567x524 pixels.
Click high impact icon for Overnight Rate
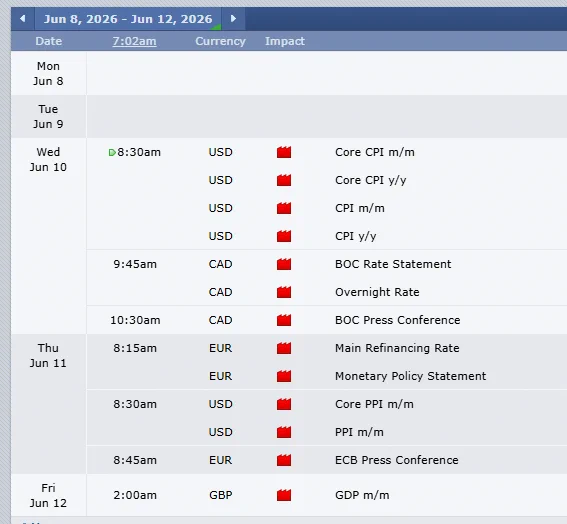(284, 292)
